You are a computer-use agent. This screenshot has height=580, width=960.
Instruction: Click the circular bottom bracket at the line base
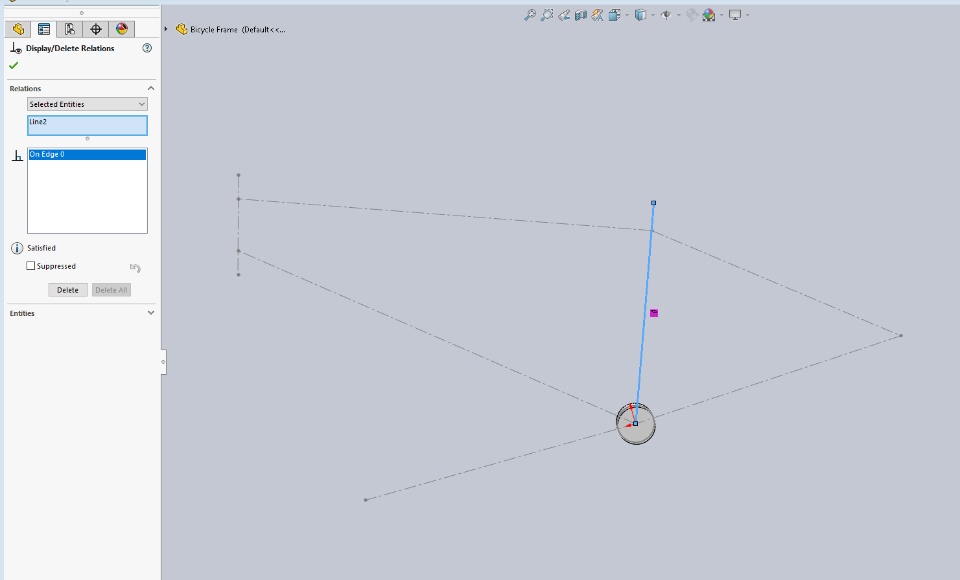point(636,423)
